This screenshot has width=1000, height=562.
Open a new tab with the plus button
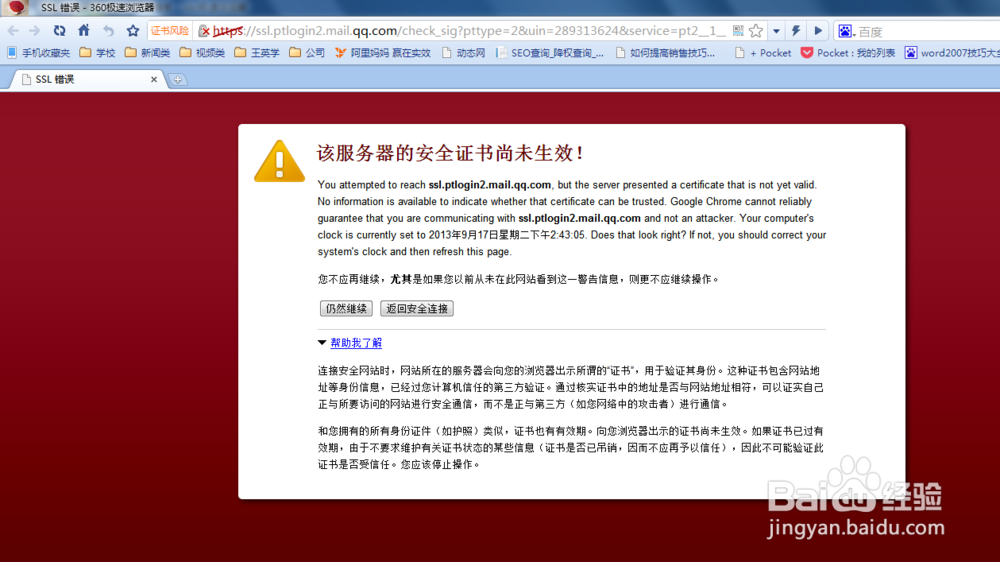tap(177, 80)
